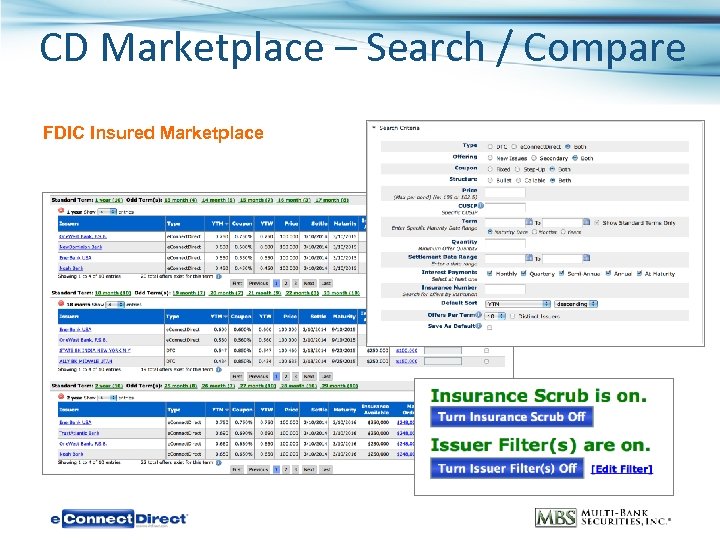The image size is (720, 540).
Task: Collapse the 1 year table red icon
Action: [61, 211]
